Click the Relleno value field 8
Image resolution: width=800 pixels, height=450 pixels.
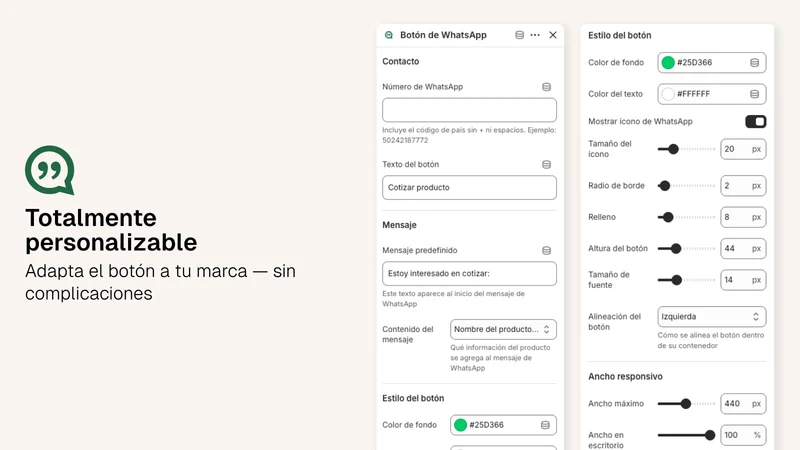(x=743, y=217)
